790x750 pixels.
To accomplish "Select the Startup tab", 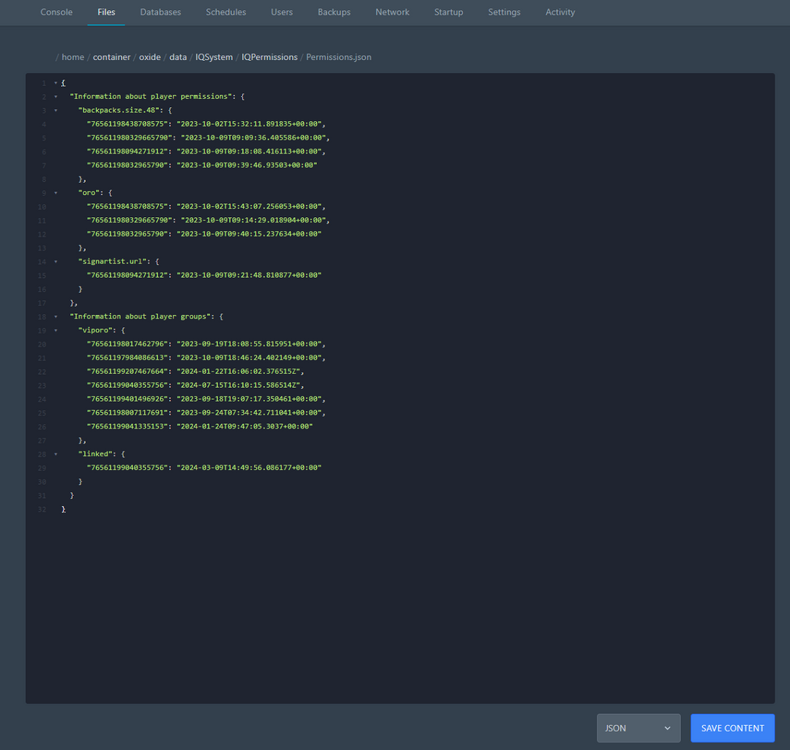I will (448, 12).
